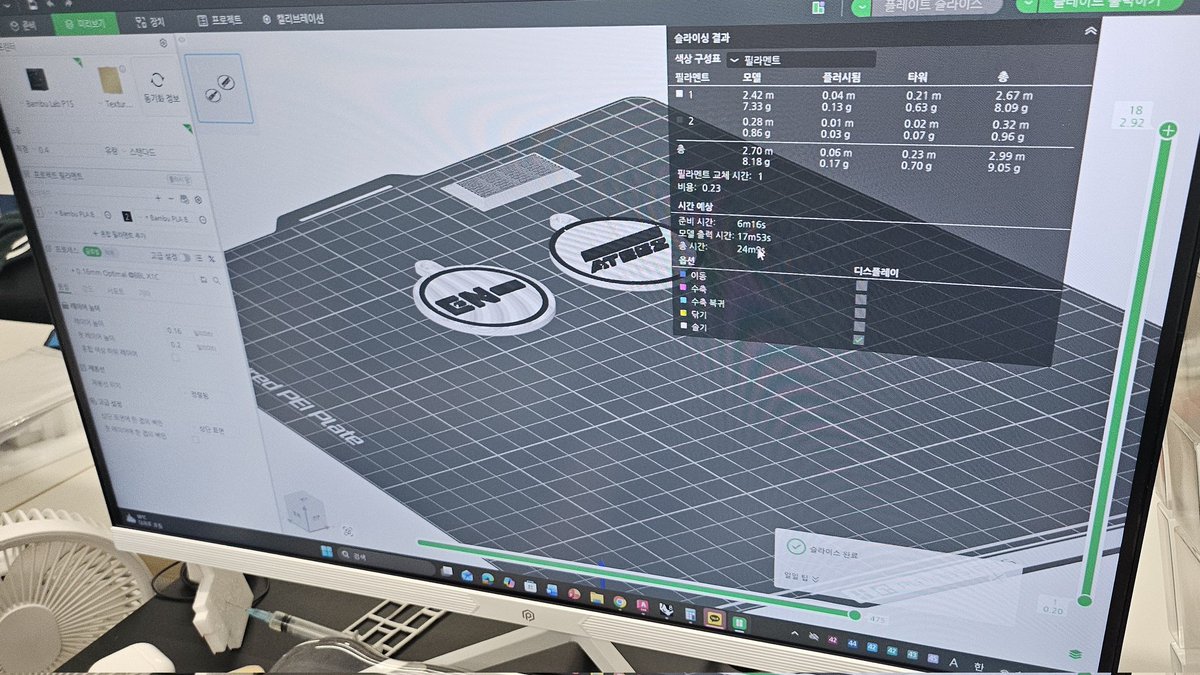Open filament settings gear icon

196,199
